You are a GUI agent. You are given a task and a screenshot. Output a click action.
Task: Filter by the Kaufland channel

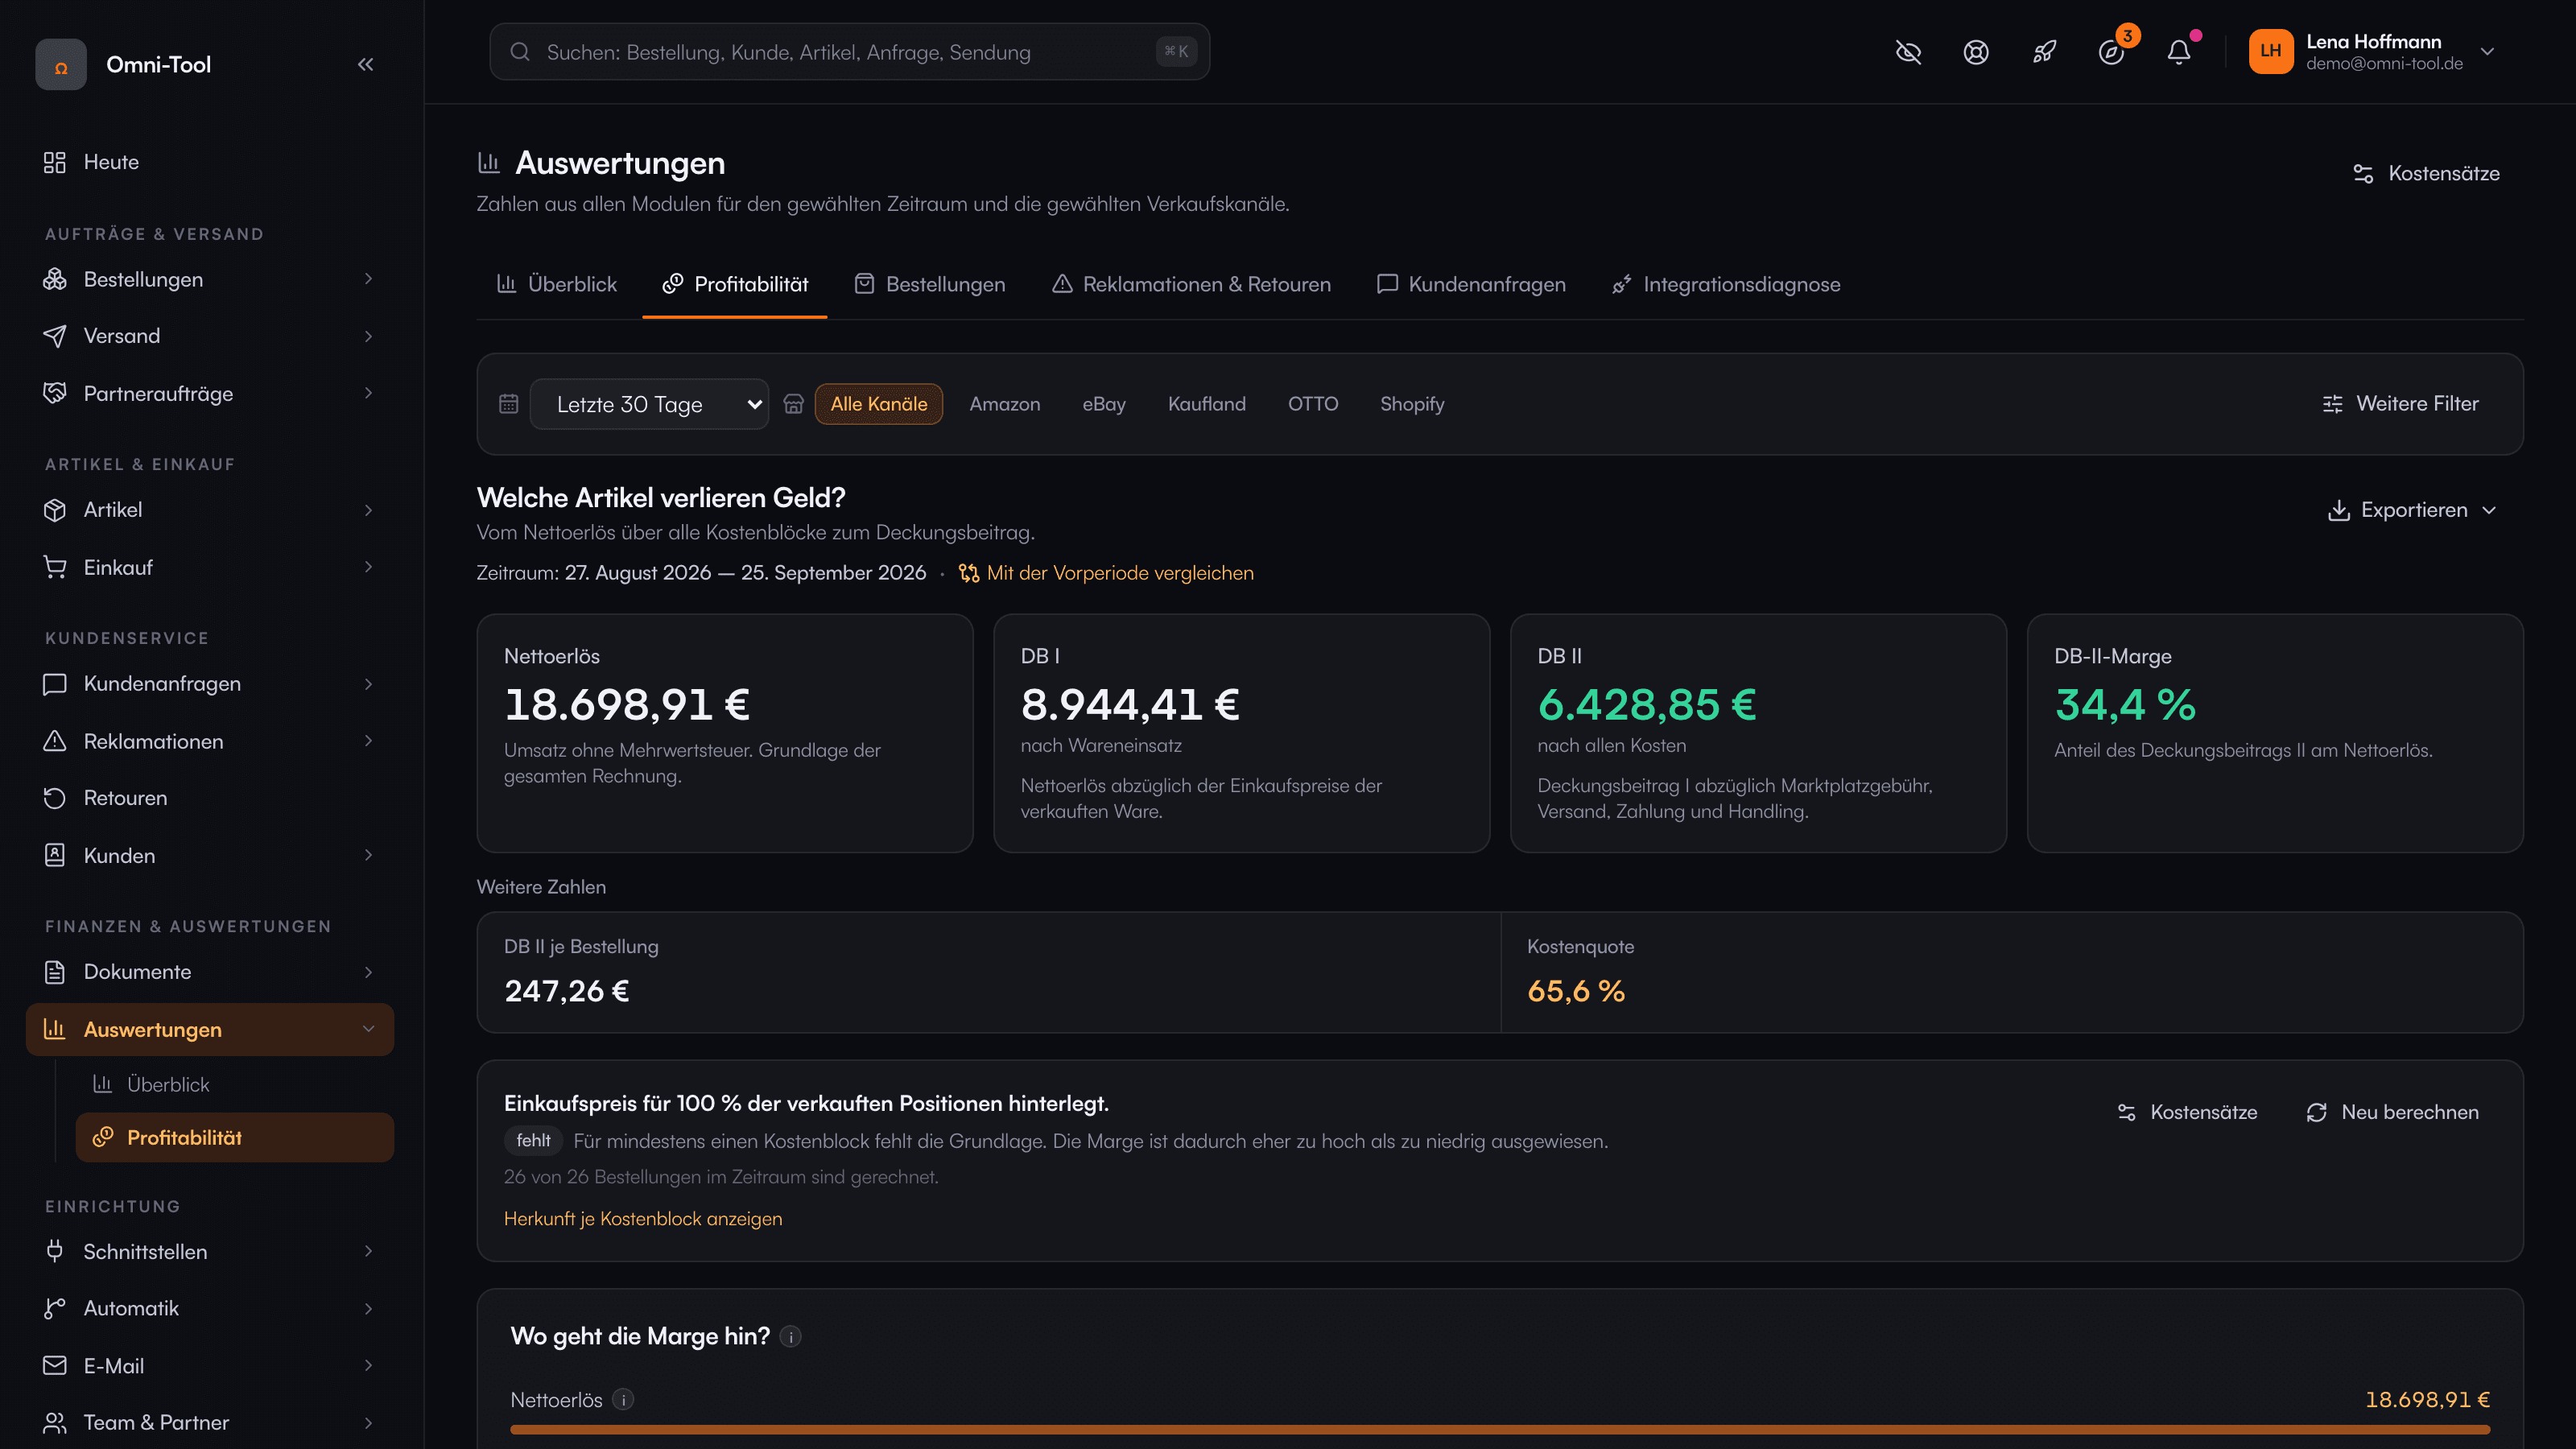(1207, 404)
